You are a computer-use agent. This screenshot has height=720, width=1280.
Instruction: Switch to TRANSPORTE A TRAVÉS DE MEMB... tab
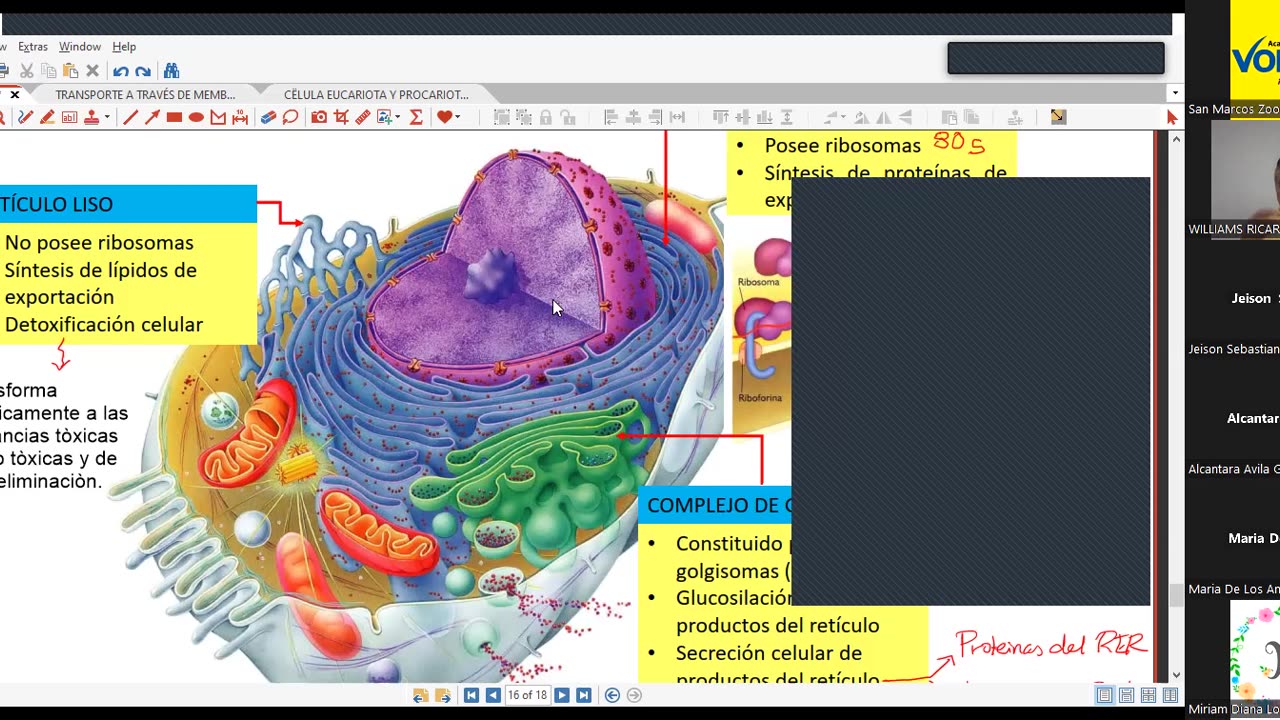[x=145, y=95]
